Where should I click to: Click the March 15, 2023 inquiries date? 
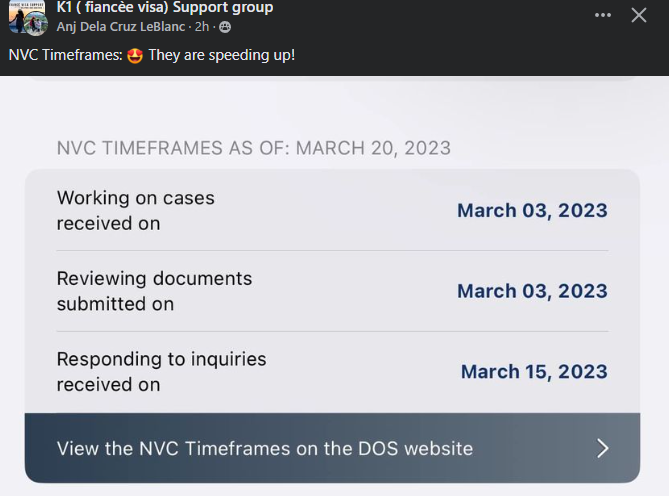[x=534, y=372]
